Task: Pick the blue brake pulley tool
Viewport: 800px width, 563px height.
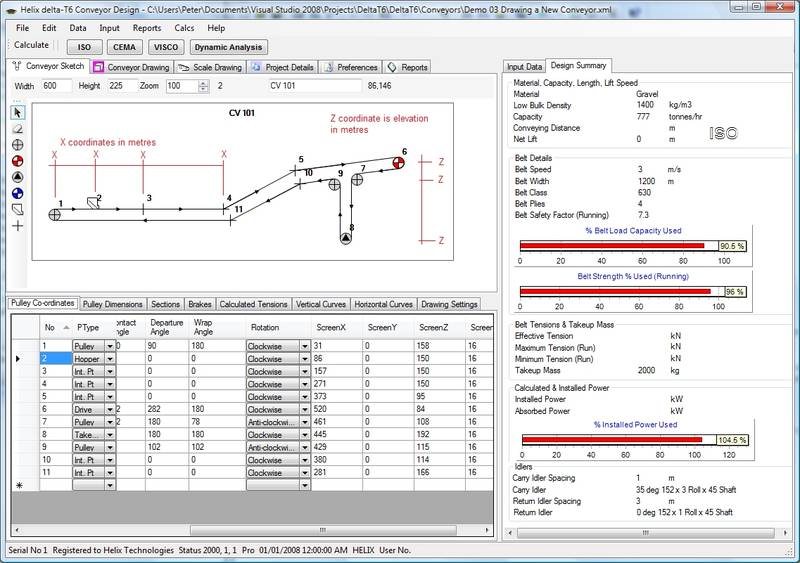Action: 18,193
